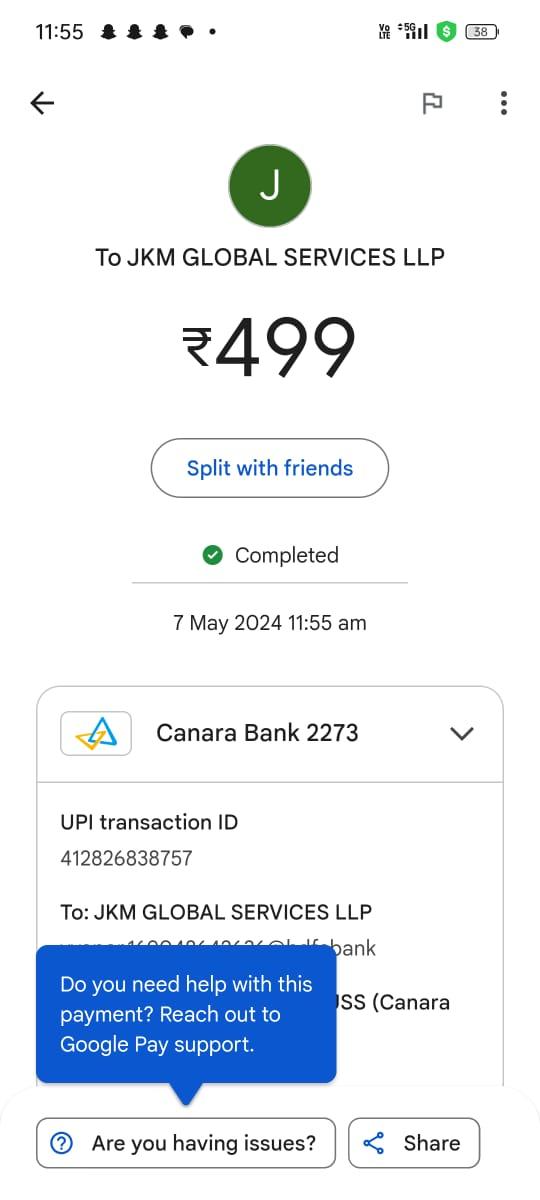This screenshot has height=1200, width=540.
Task: Click the share symbol icon
Action: click(374, 1143)
